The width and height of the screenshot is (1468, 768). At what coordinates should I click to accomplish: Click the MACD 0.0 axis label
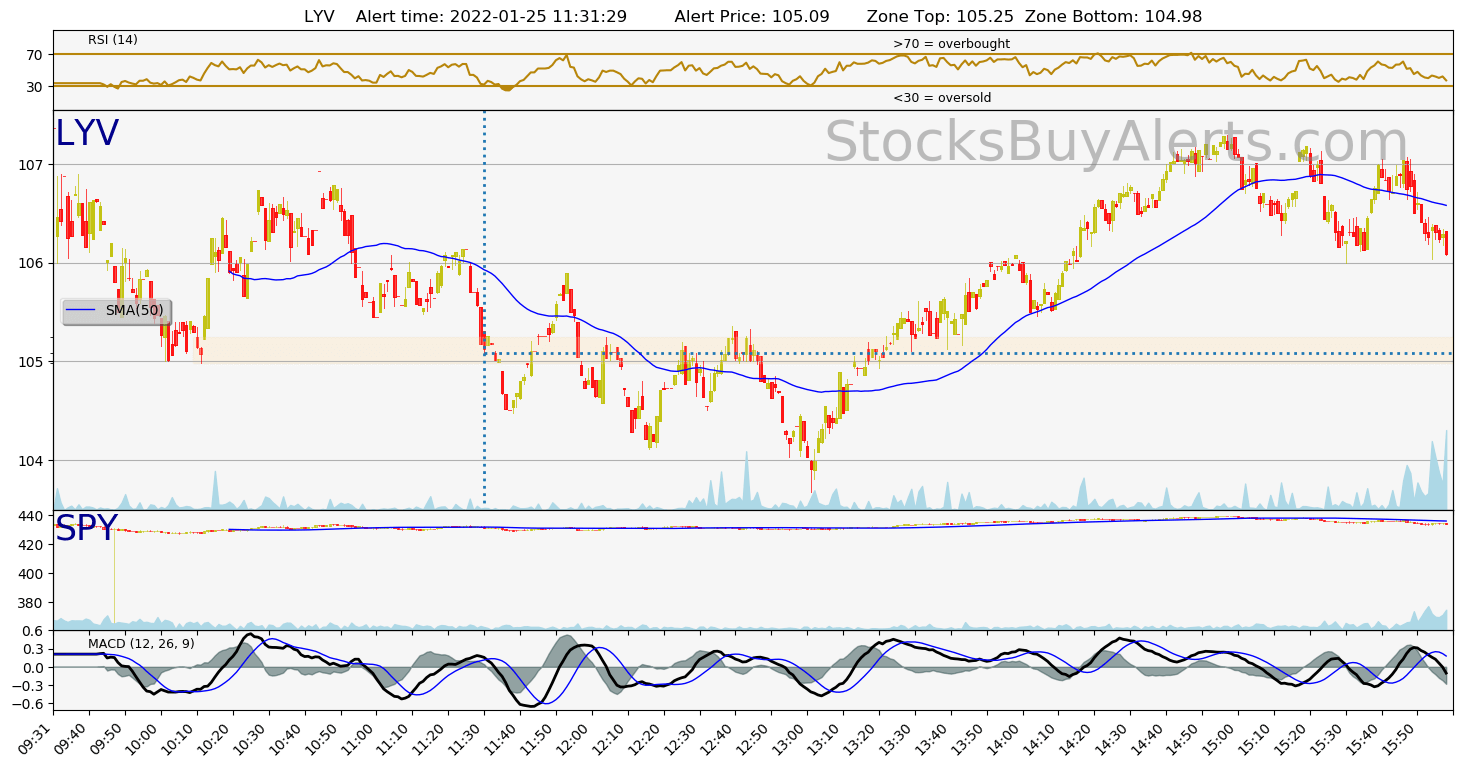coord(35,667)
